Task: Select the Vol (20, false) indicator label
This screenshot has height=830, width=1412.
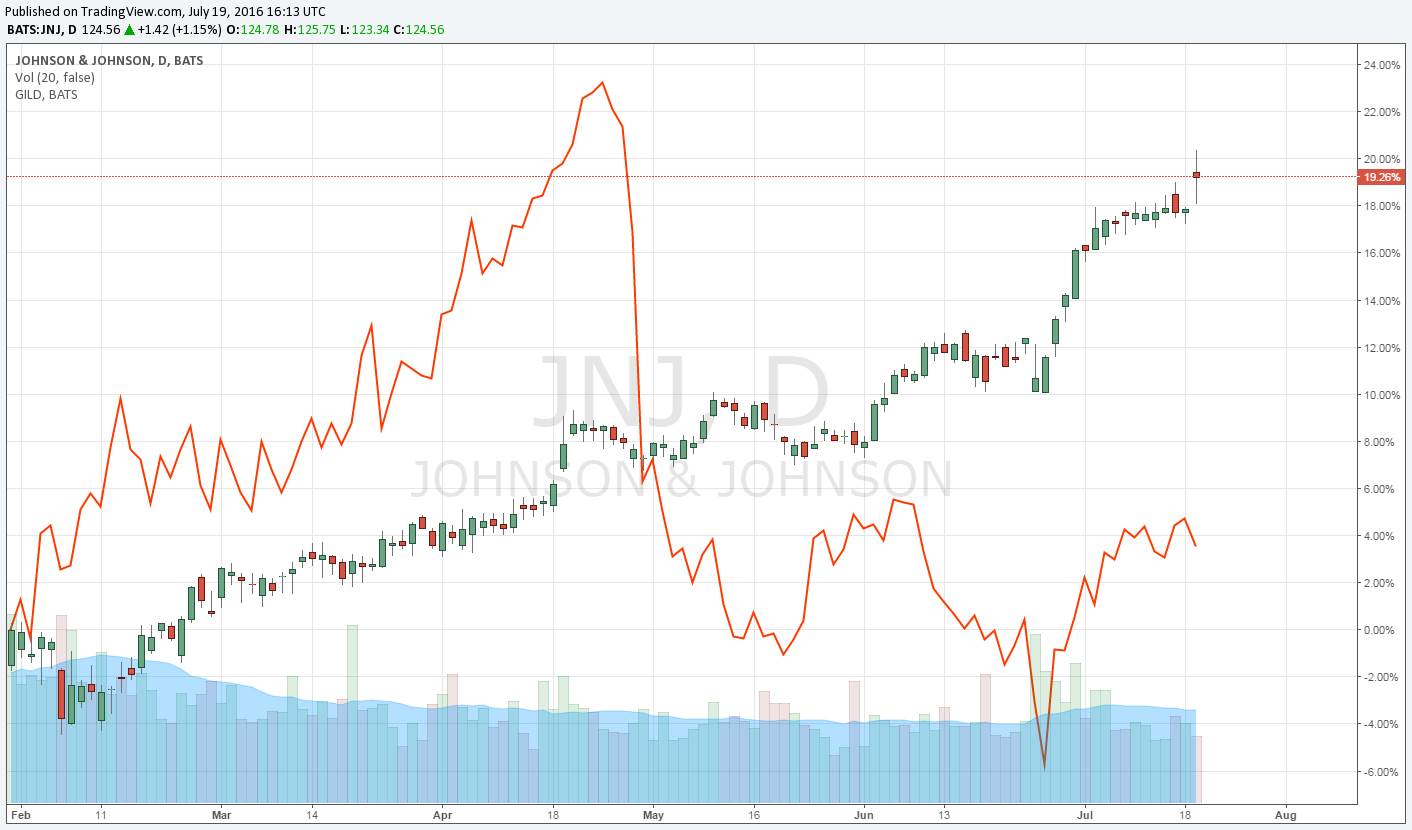Action: pyautogui.click(x=55, y=78)
